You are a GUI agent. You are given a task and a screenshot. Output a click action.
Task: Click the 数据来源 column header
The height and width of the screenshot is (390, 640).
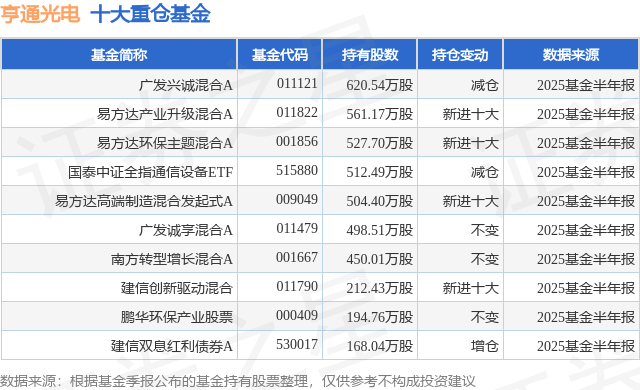571,55
